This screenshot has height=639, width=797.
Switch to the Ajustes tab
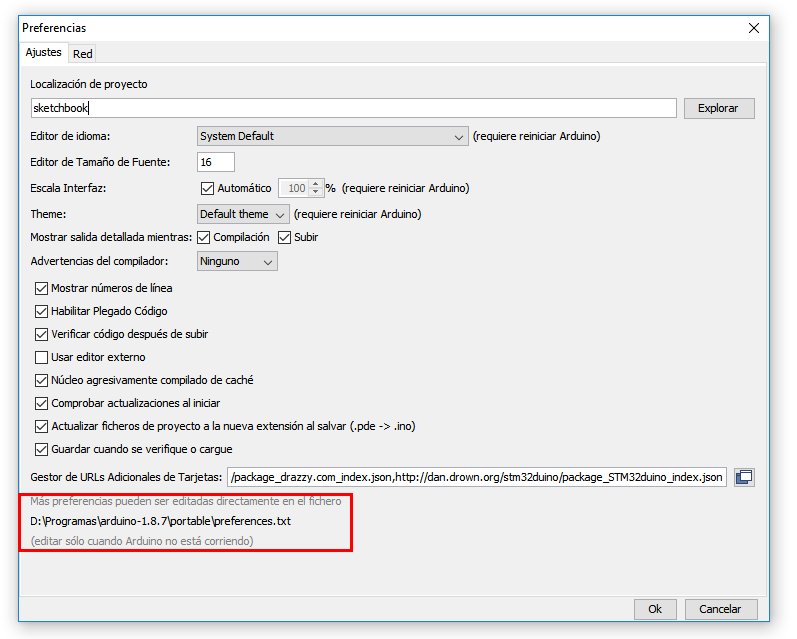tap(44, 52)
